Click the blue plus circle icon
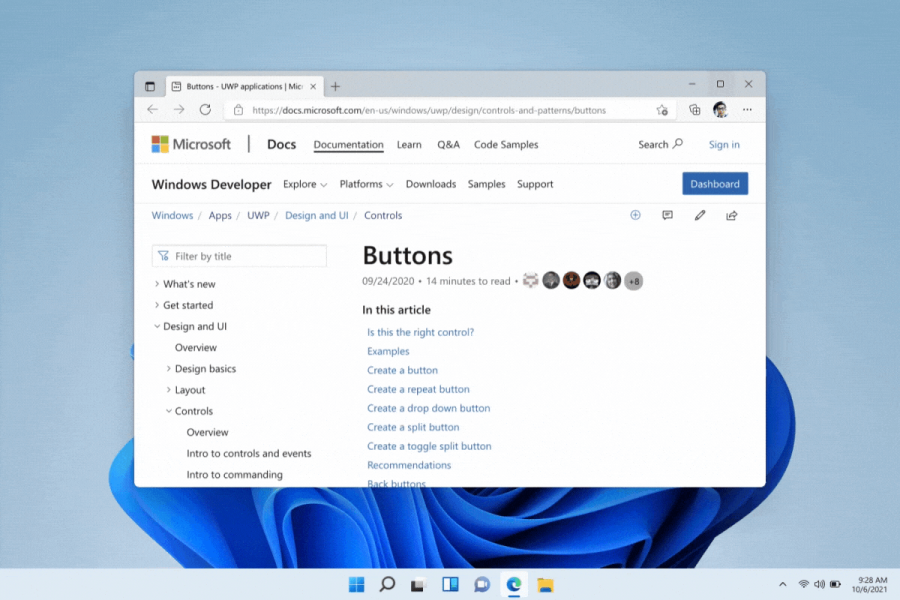900x600 pixels. point(635,215)
